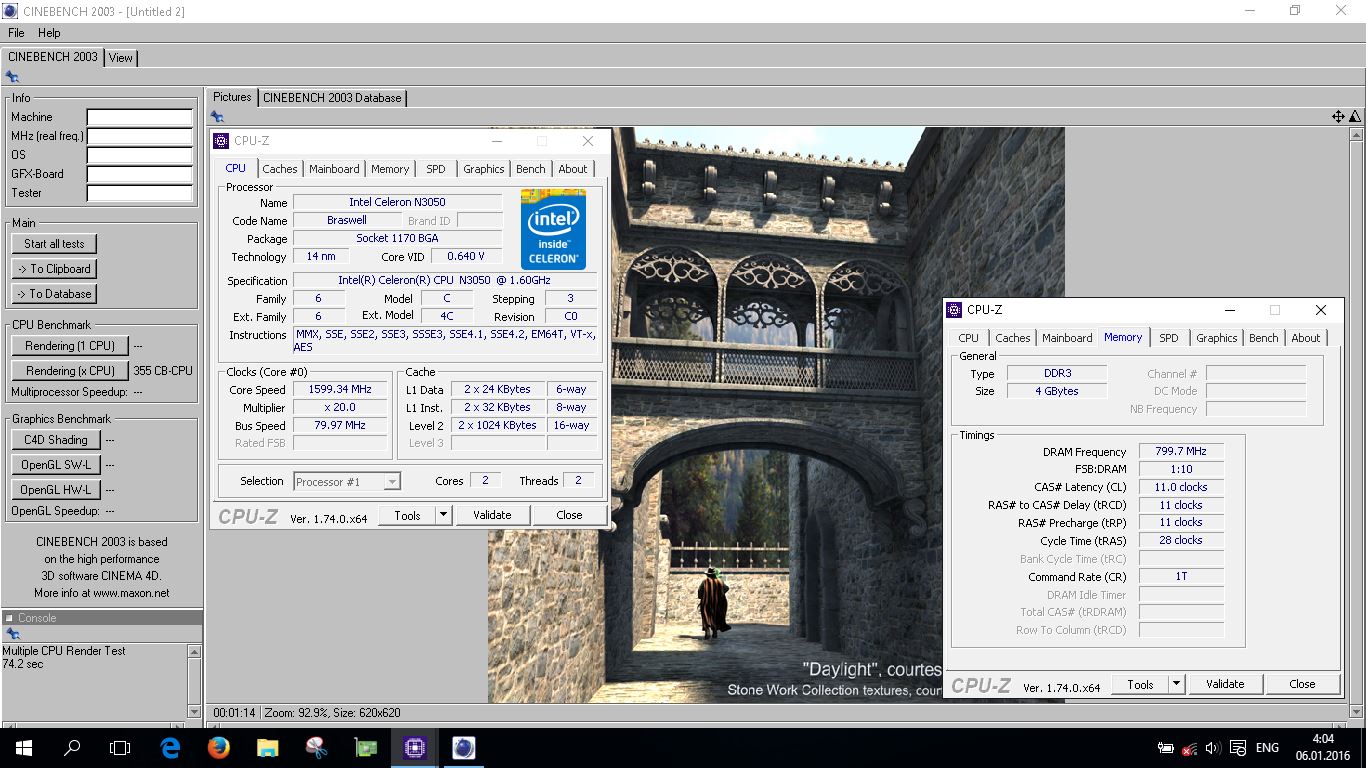The height and width of the screenshot is (768, 1366).
Task: Click the MHz (real freq.) input field
Action: 139,137
